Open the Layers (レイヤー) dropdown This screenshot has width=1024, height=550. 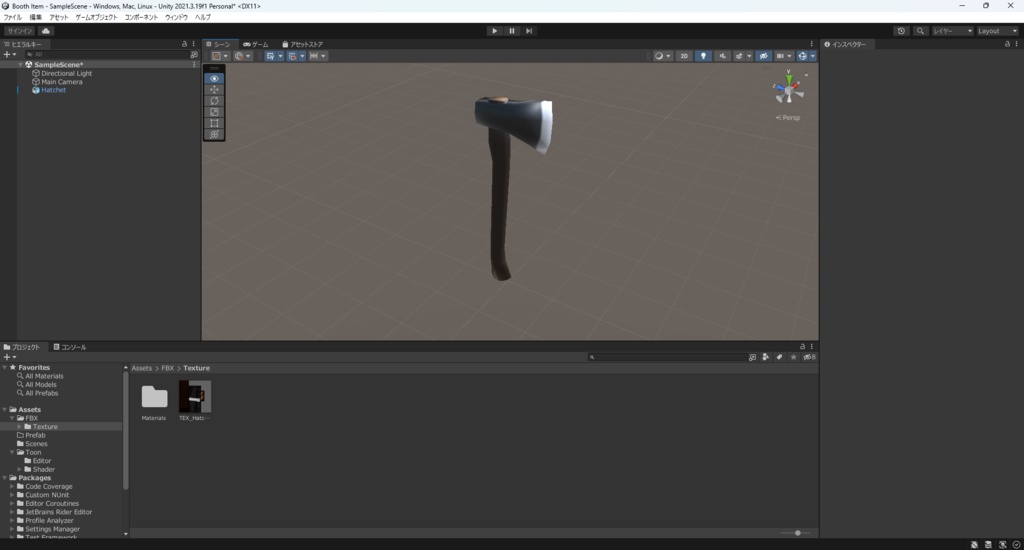click(953, 31)
